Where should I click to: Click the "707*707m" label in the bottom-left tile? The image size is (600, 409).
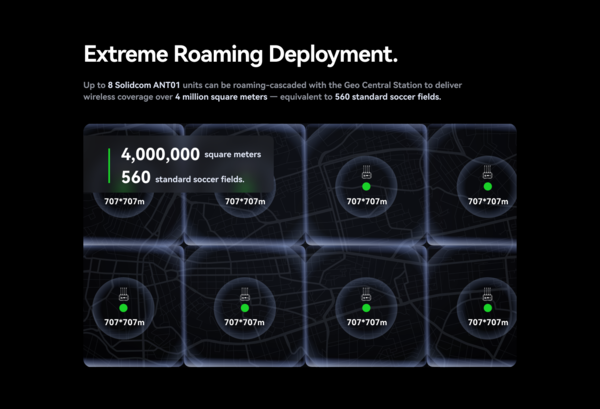click(124, 322)
